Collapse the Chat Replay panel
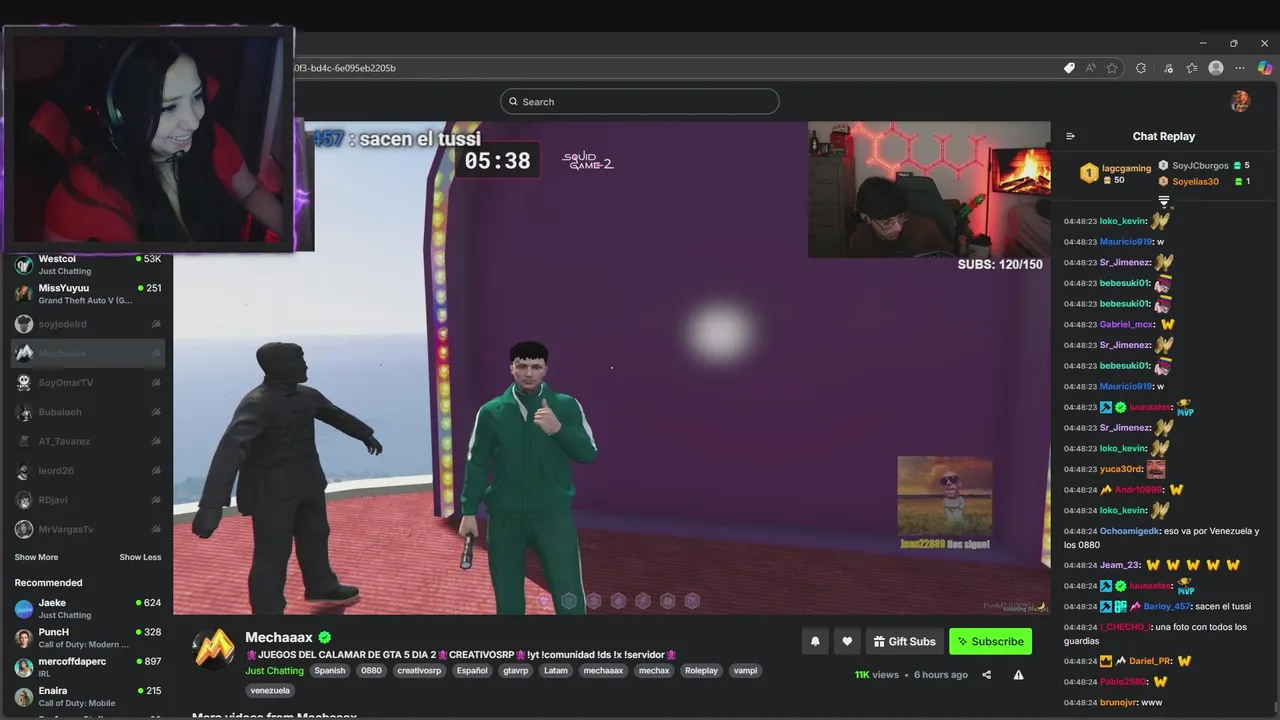This screenshot has height=720, width=1280. click(x=1070, y=136)
